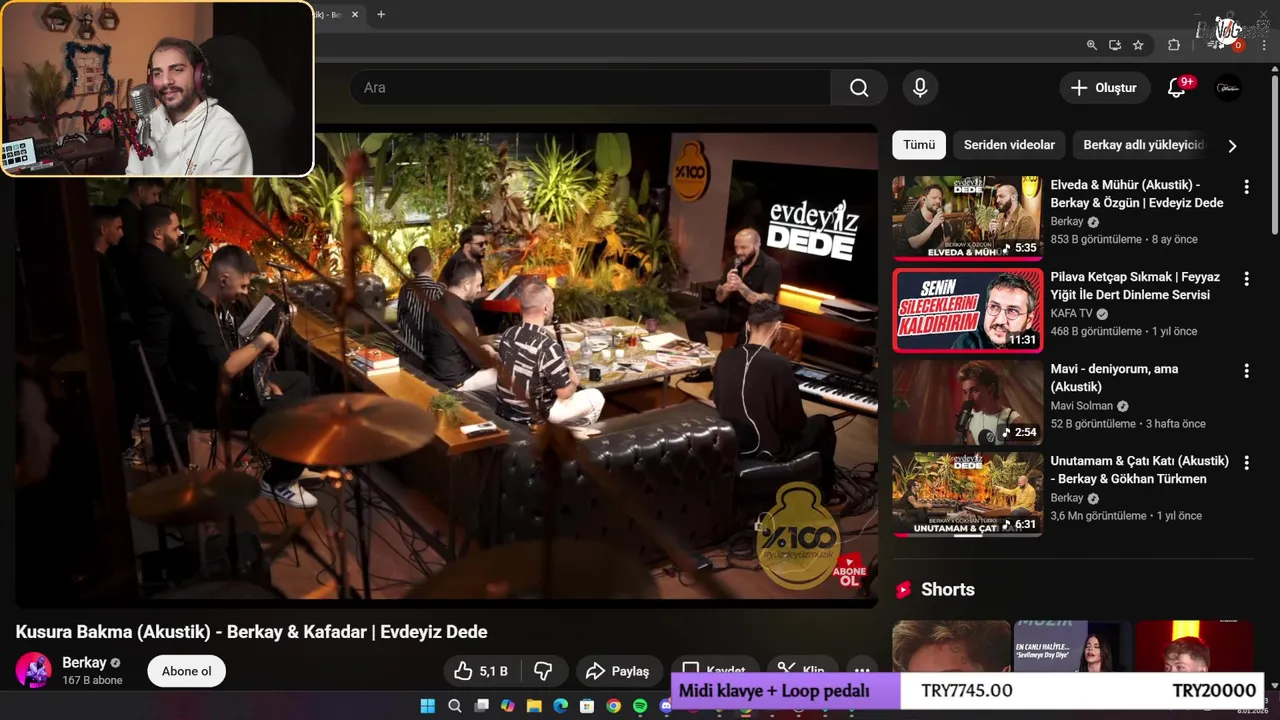This screenshot has width=1280, height=720.
Task: Click the Kaydet save button
Action: point(714,671)
